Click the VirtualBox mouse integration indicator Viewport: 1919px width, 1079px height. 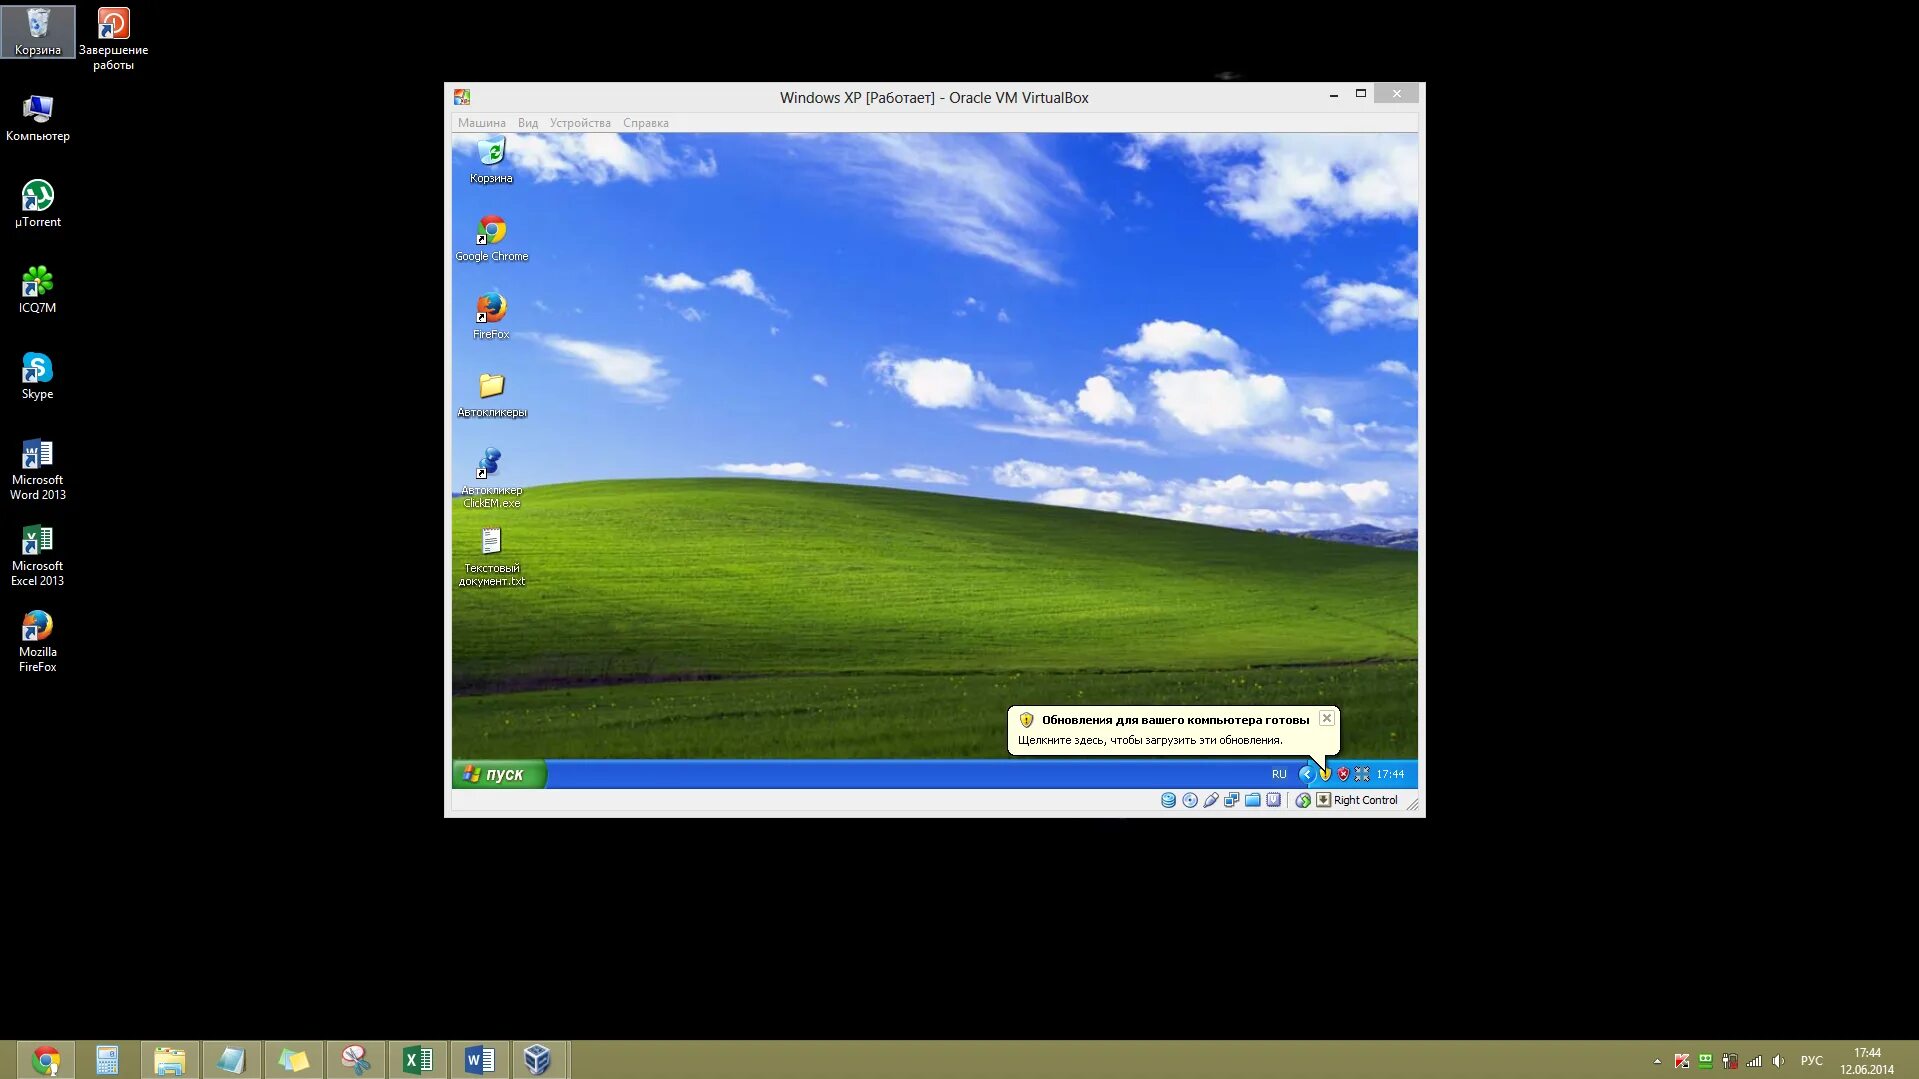1303,800
